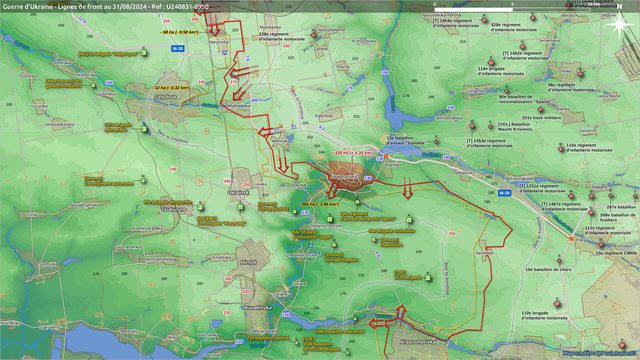Click the north compass star icon
Viewport: 640px width, 360px height.
click(x=619, y=24)
